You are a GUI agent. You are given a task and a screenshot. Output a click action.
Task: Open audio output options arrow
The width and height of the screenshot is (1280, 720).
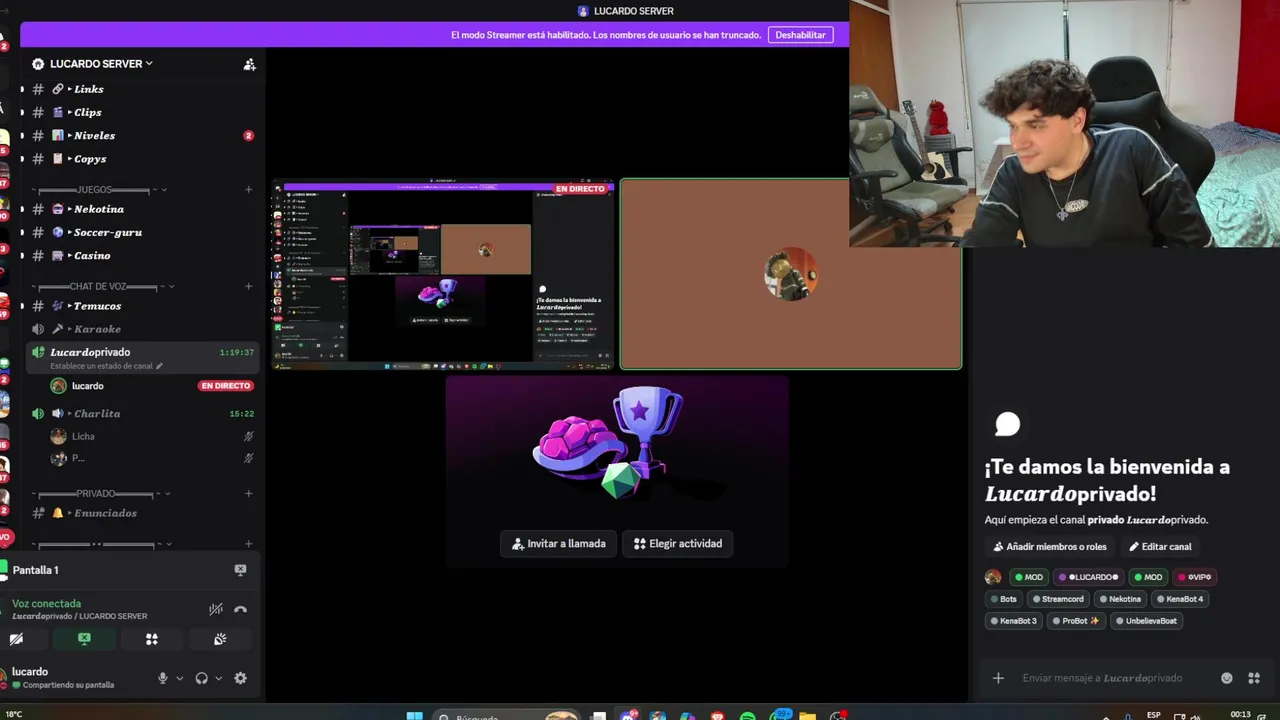(x=218, y=678)
